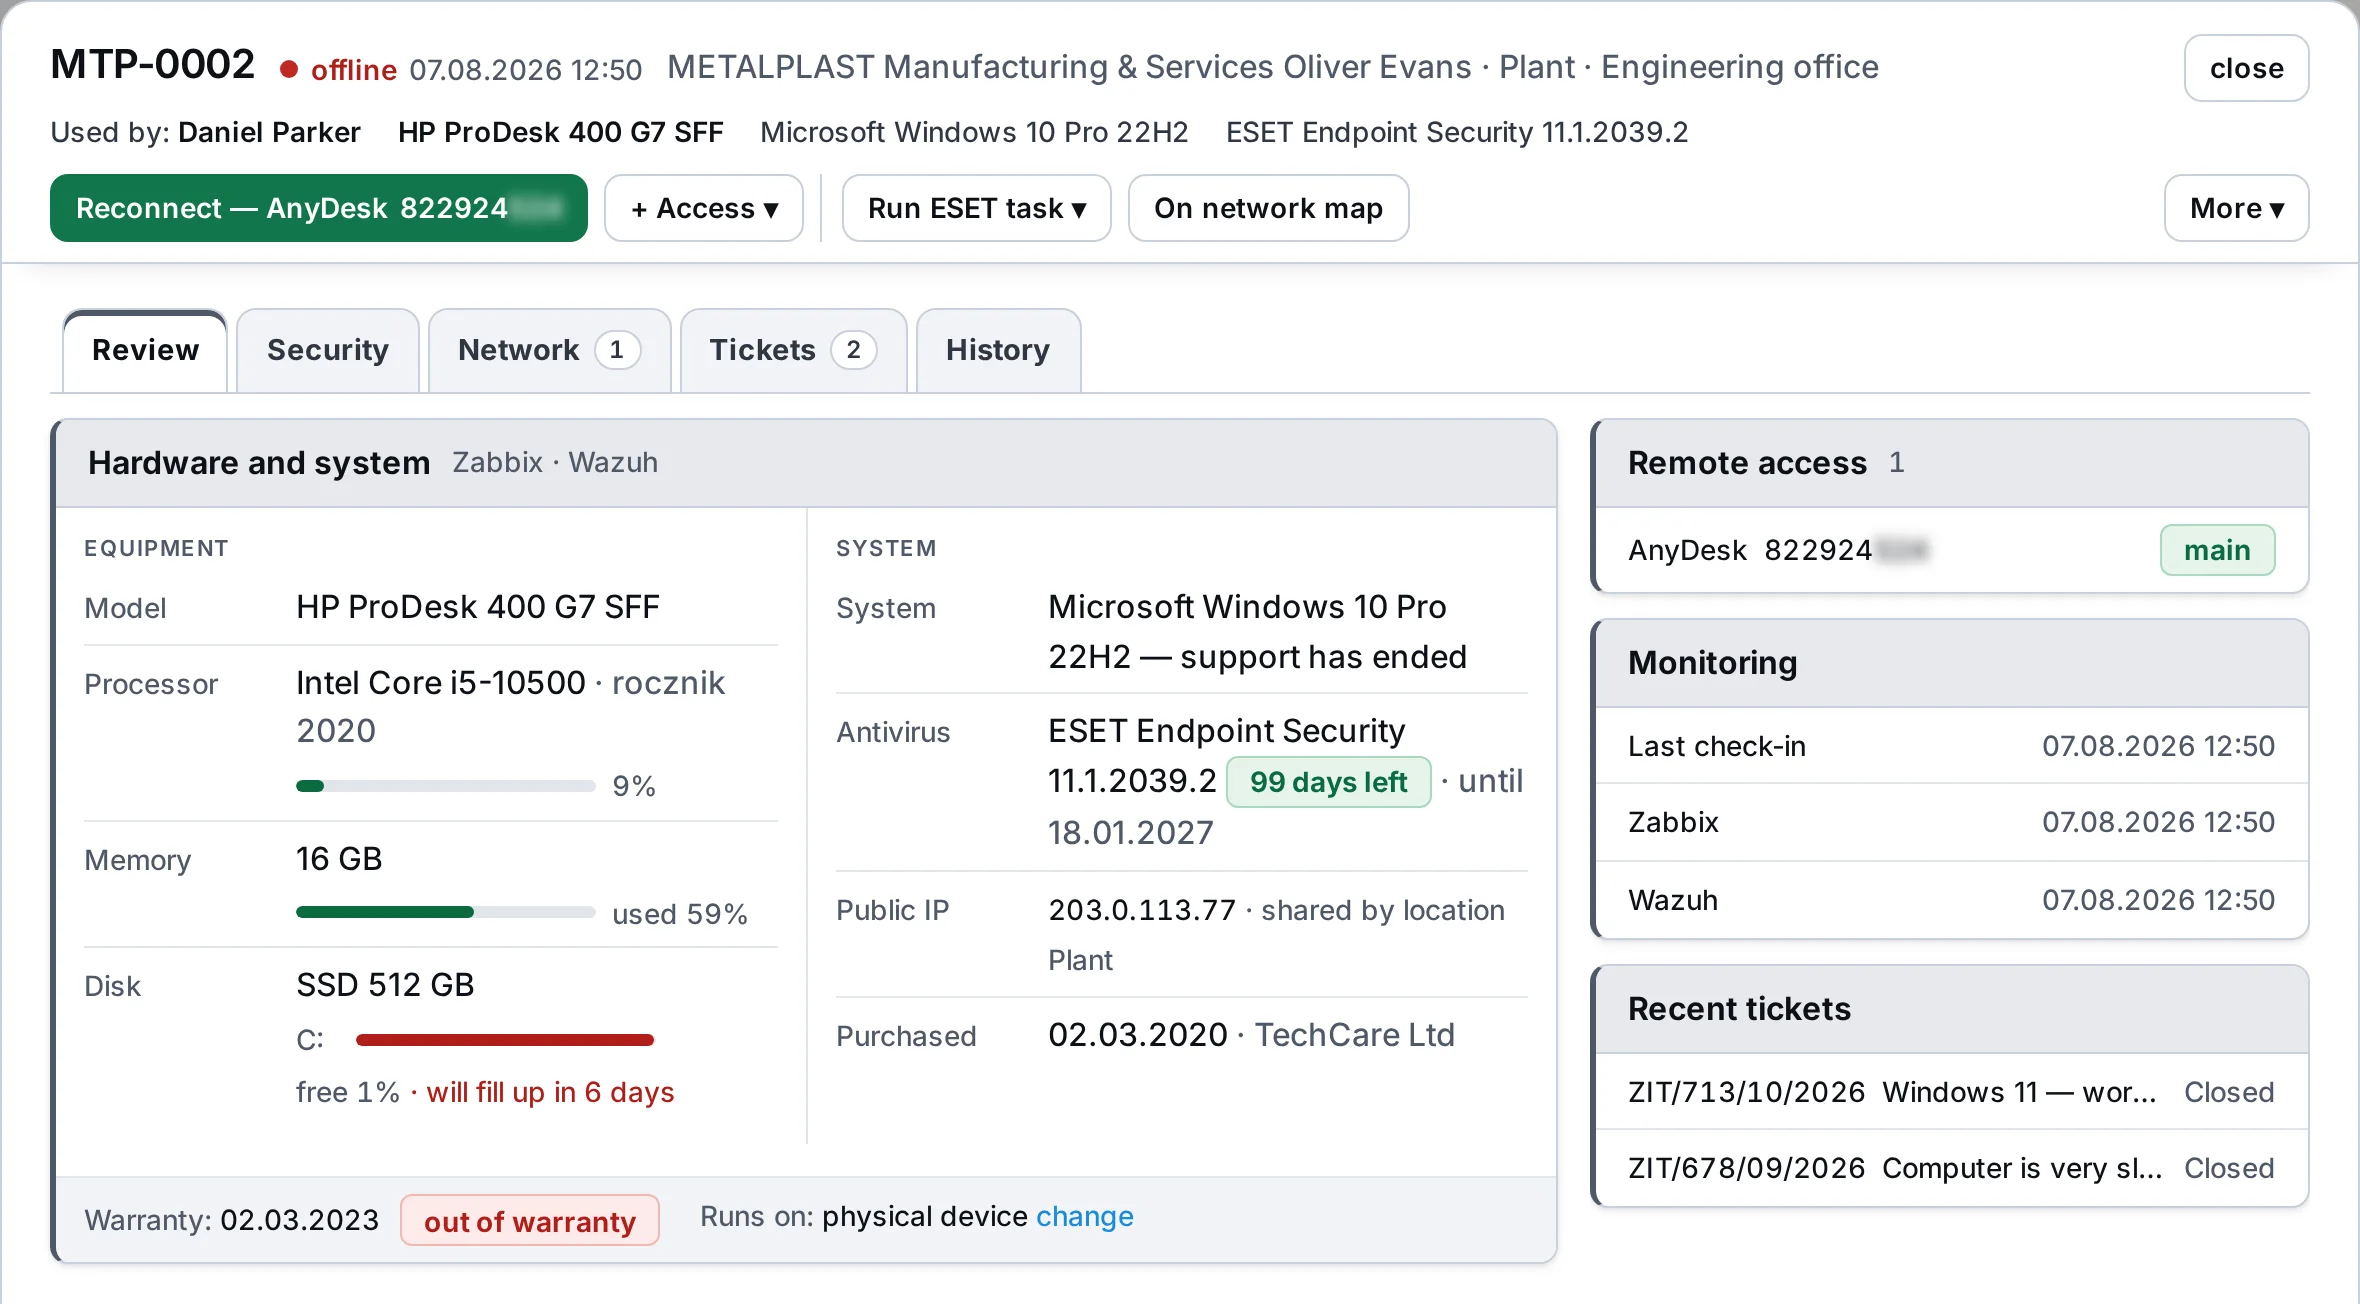Click the red C: disk usage bar
This screenshot has height=1304, width=2360.
point(505,1040)
